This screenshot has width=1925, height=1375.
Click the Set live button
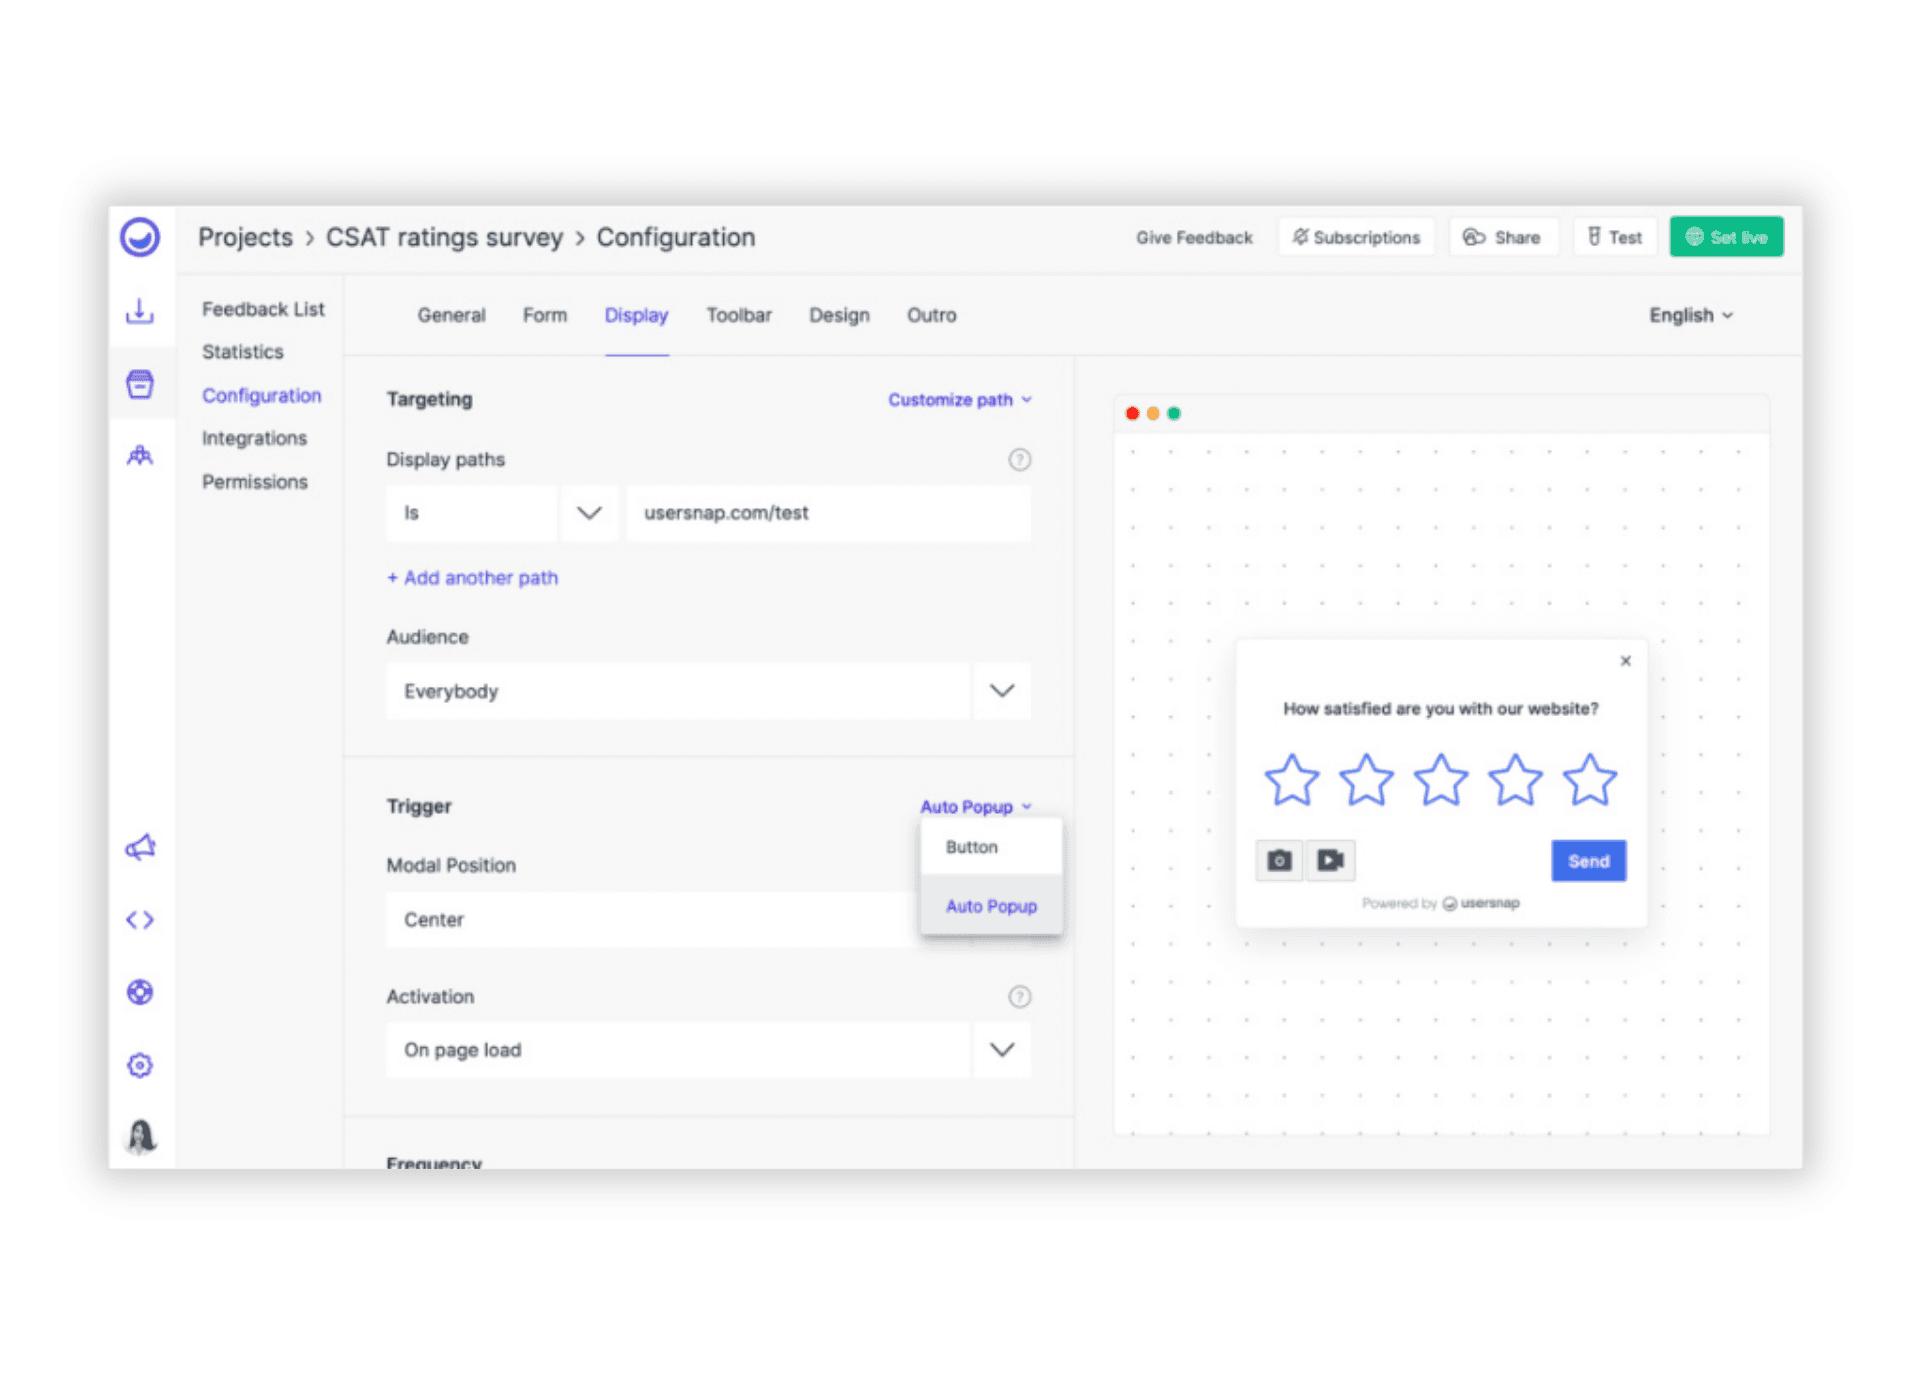[x=1726, y=238]
